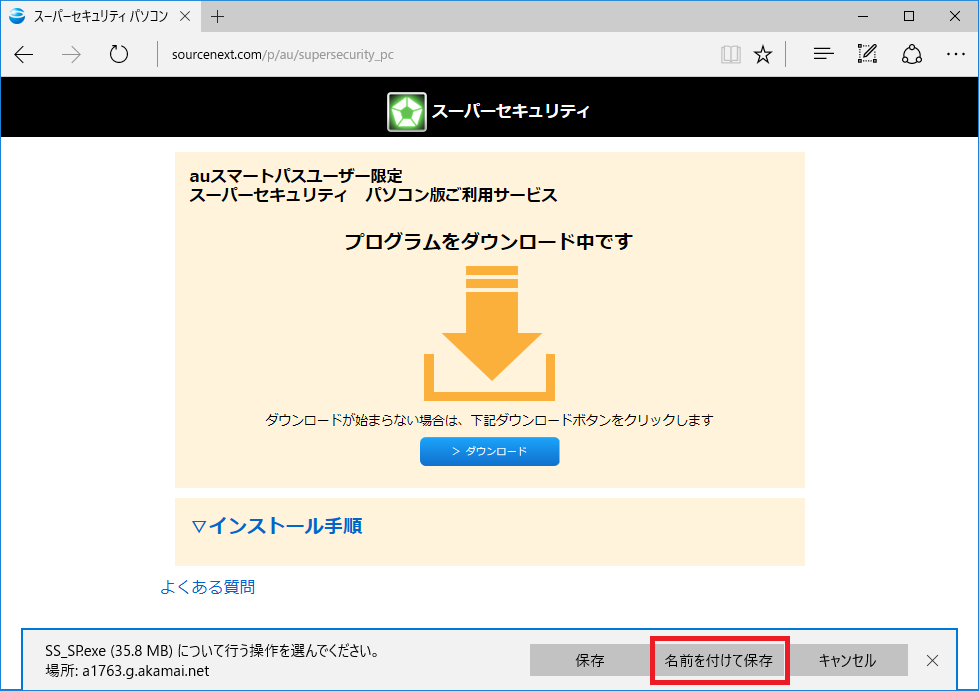Choose 名前を付けて保存 in download bar
Viewport: 979px width, 691px height.
(x=719, y=660)
